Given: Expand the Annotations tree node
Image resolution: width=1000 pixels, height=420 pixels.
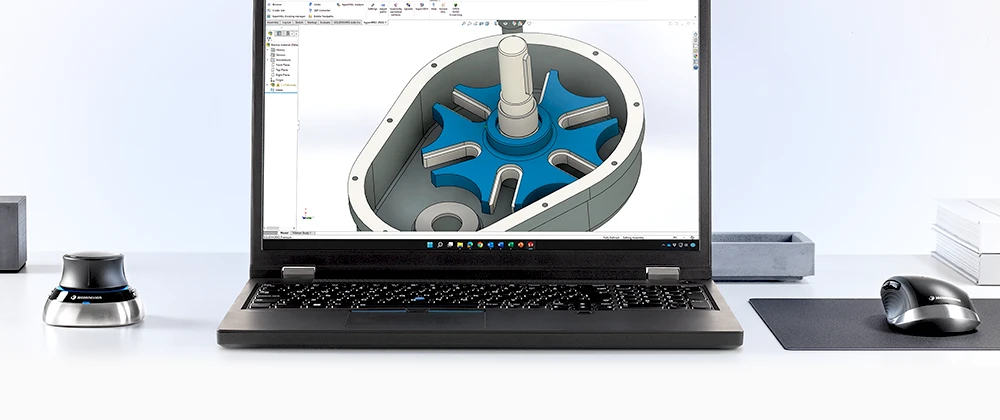Looking at the screenshot, I should pyautogui.click(x=269, y=60).
